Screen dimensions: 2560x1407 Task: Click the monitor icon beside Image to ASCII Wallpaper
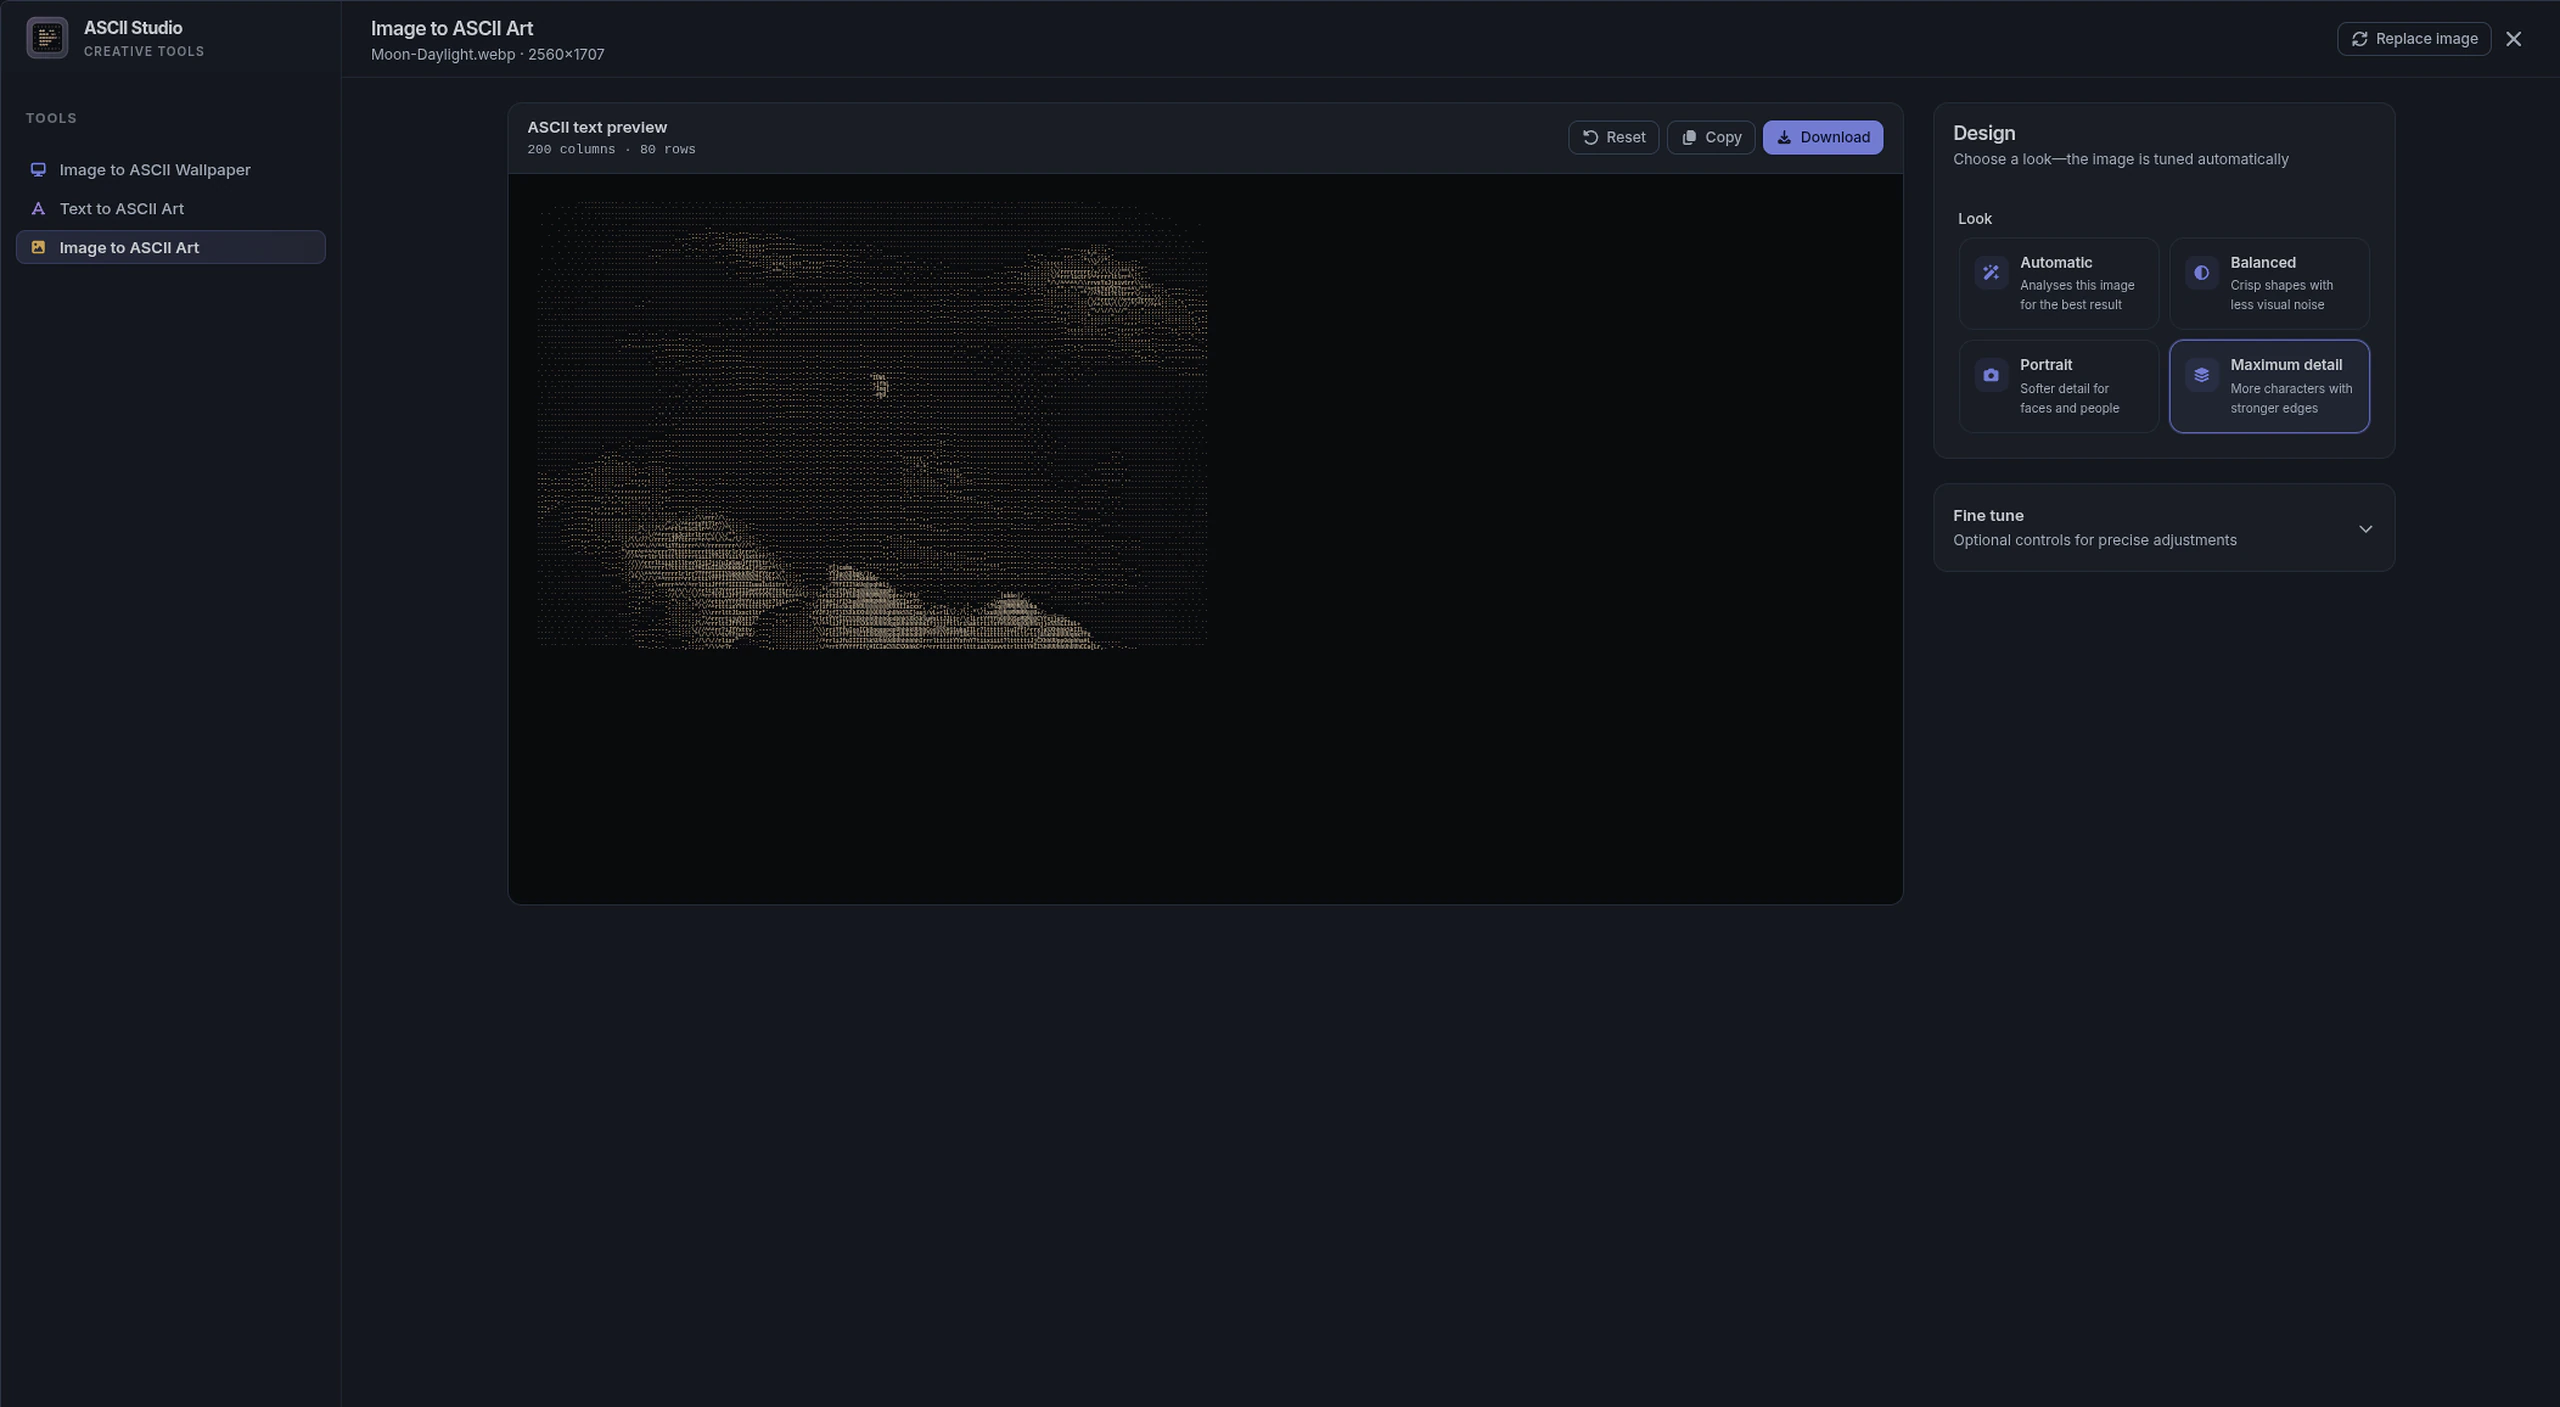tap(38, 169)
